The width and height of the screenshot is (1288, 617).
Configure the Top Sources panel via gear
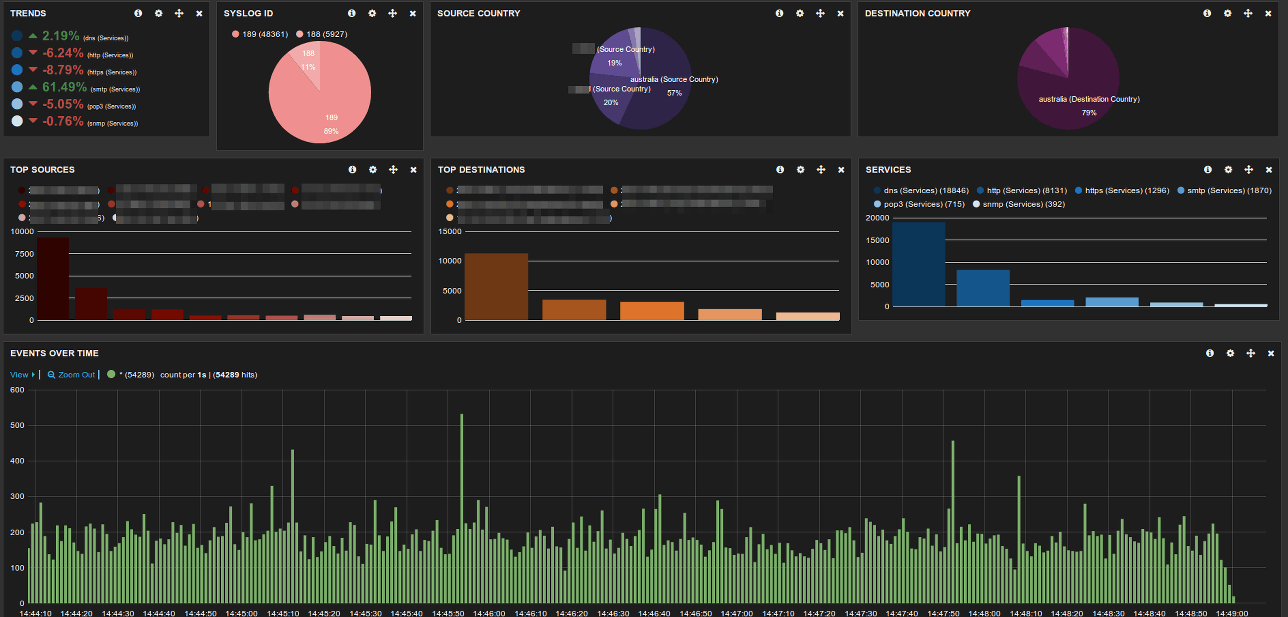[372, 170]
